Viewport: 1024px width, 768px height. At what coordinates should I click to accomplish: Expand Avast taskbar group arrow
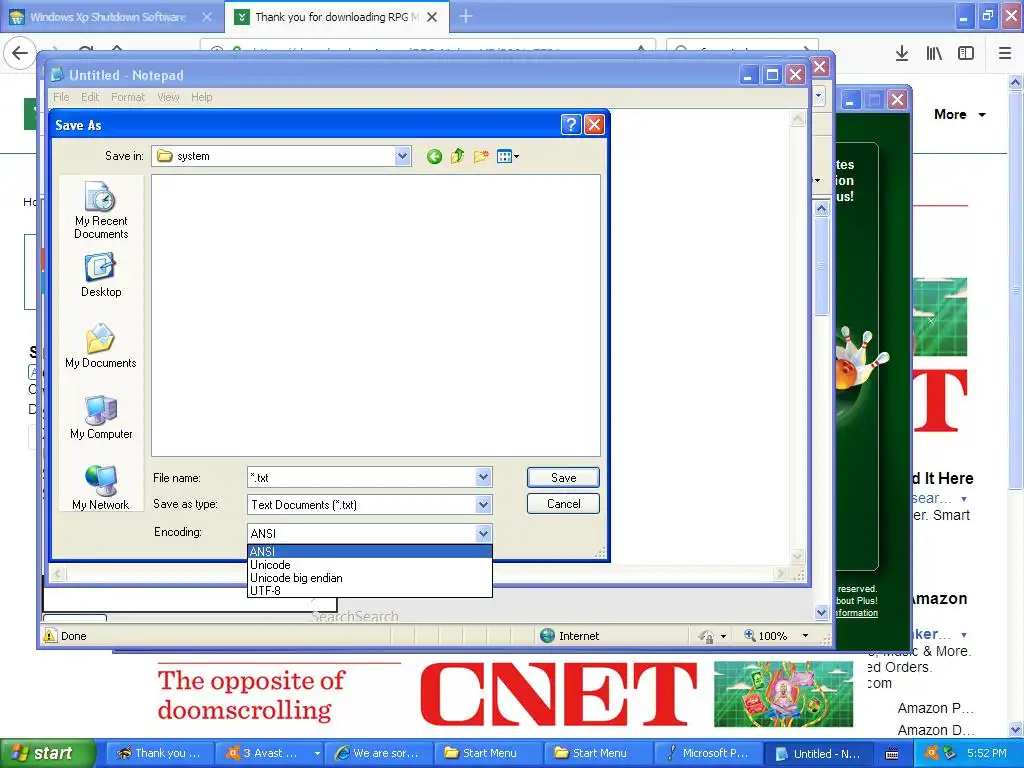point(317,754)
